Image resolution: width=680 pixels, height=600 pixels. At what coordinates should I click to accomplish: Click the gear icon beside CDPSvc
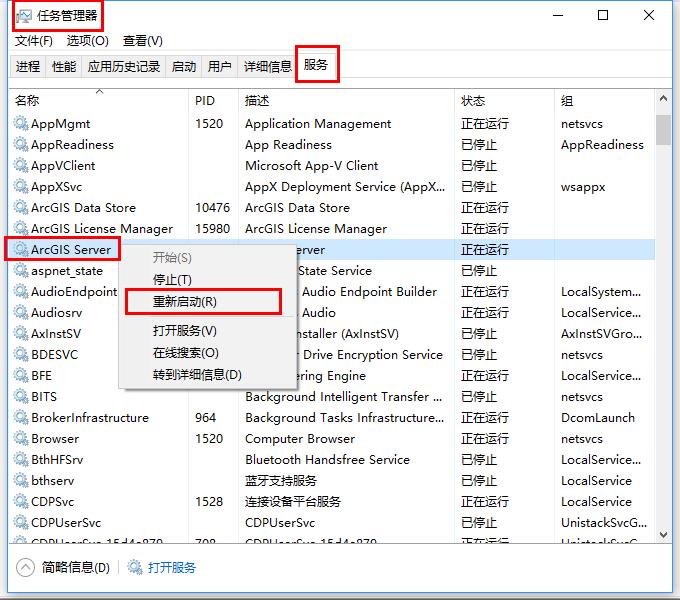[20, 502]
